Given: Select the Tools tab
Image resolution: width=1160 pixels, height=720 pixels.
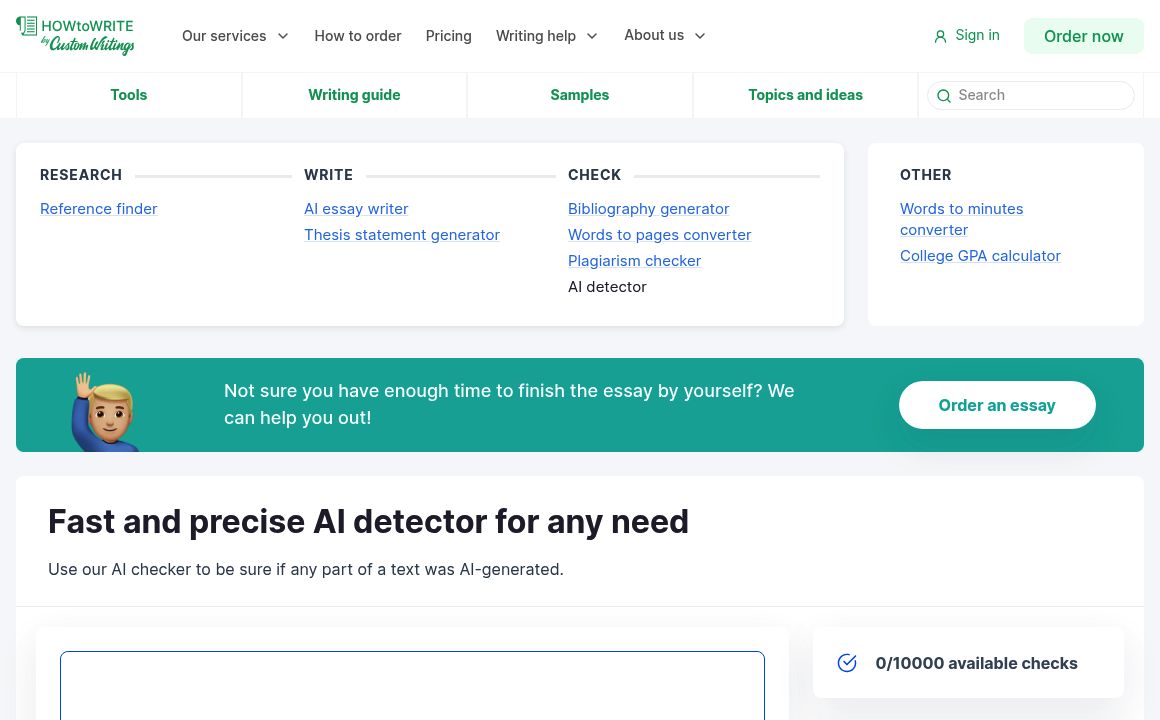Looking at the screenshot, I should [128, 95].
